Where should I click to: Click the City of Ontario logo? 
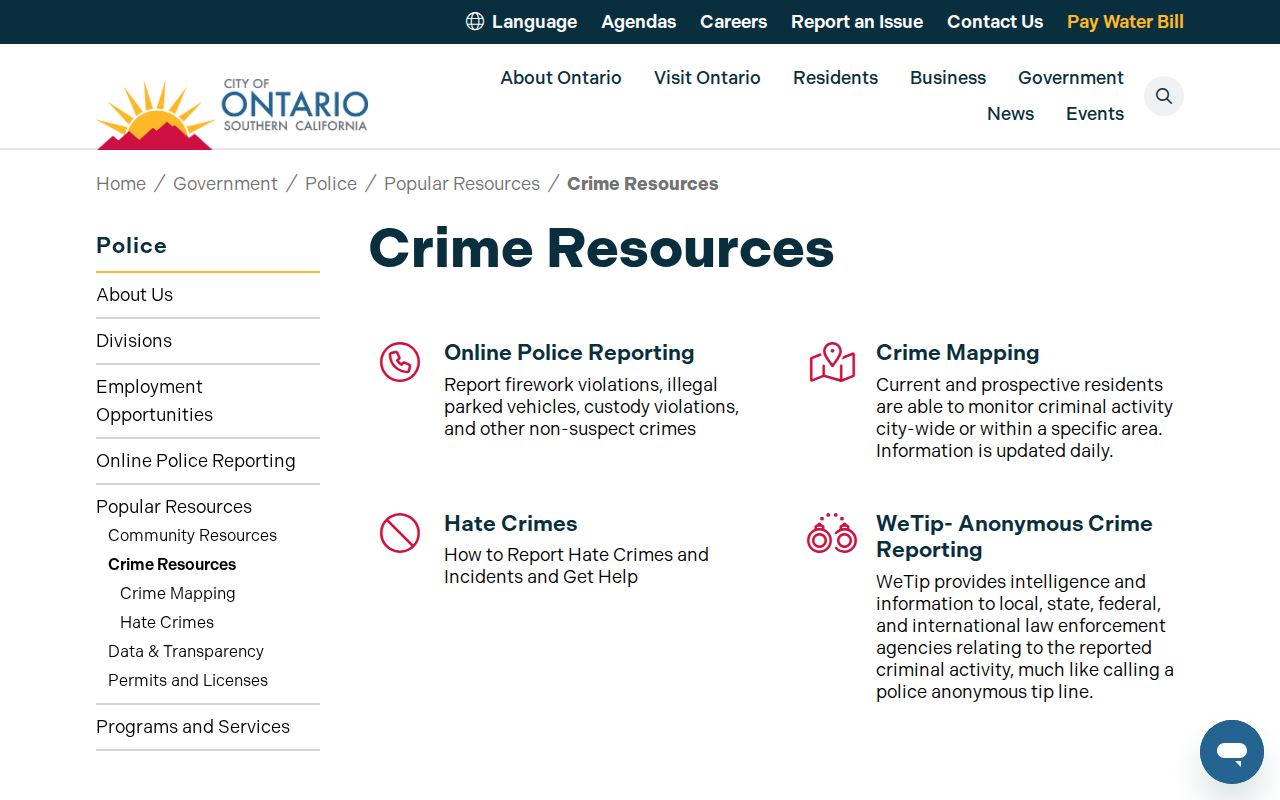coord(232,114)
